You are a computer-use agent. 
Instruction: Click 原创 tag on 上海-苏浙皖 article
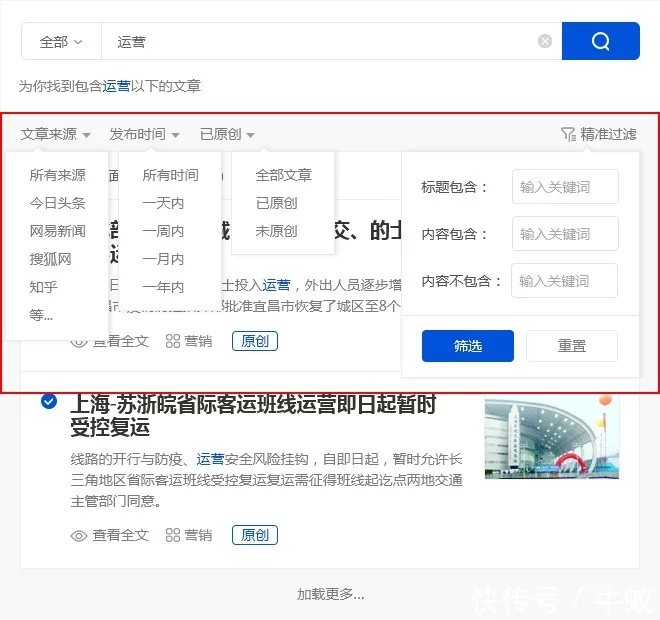[255, 535]
